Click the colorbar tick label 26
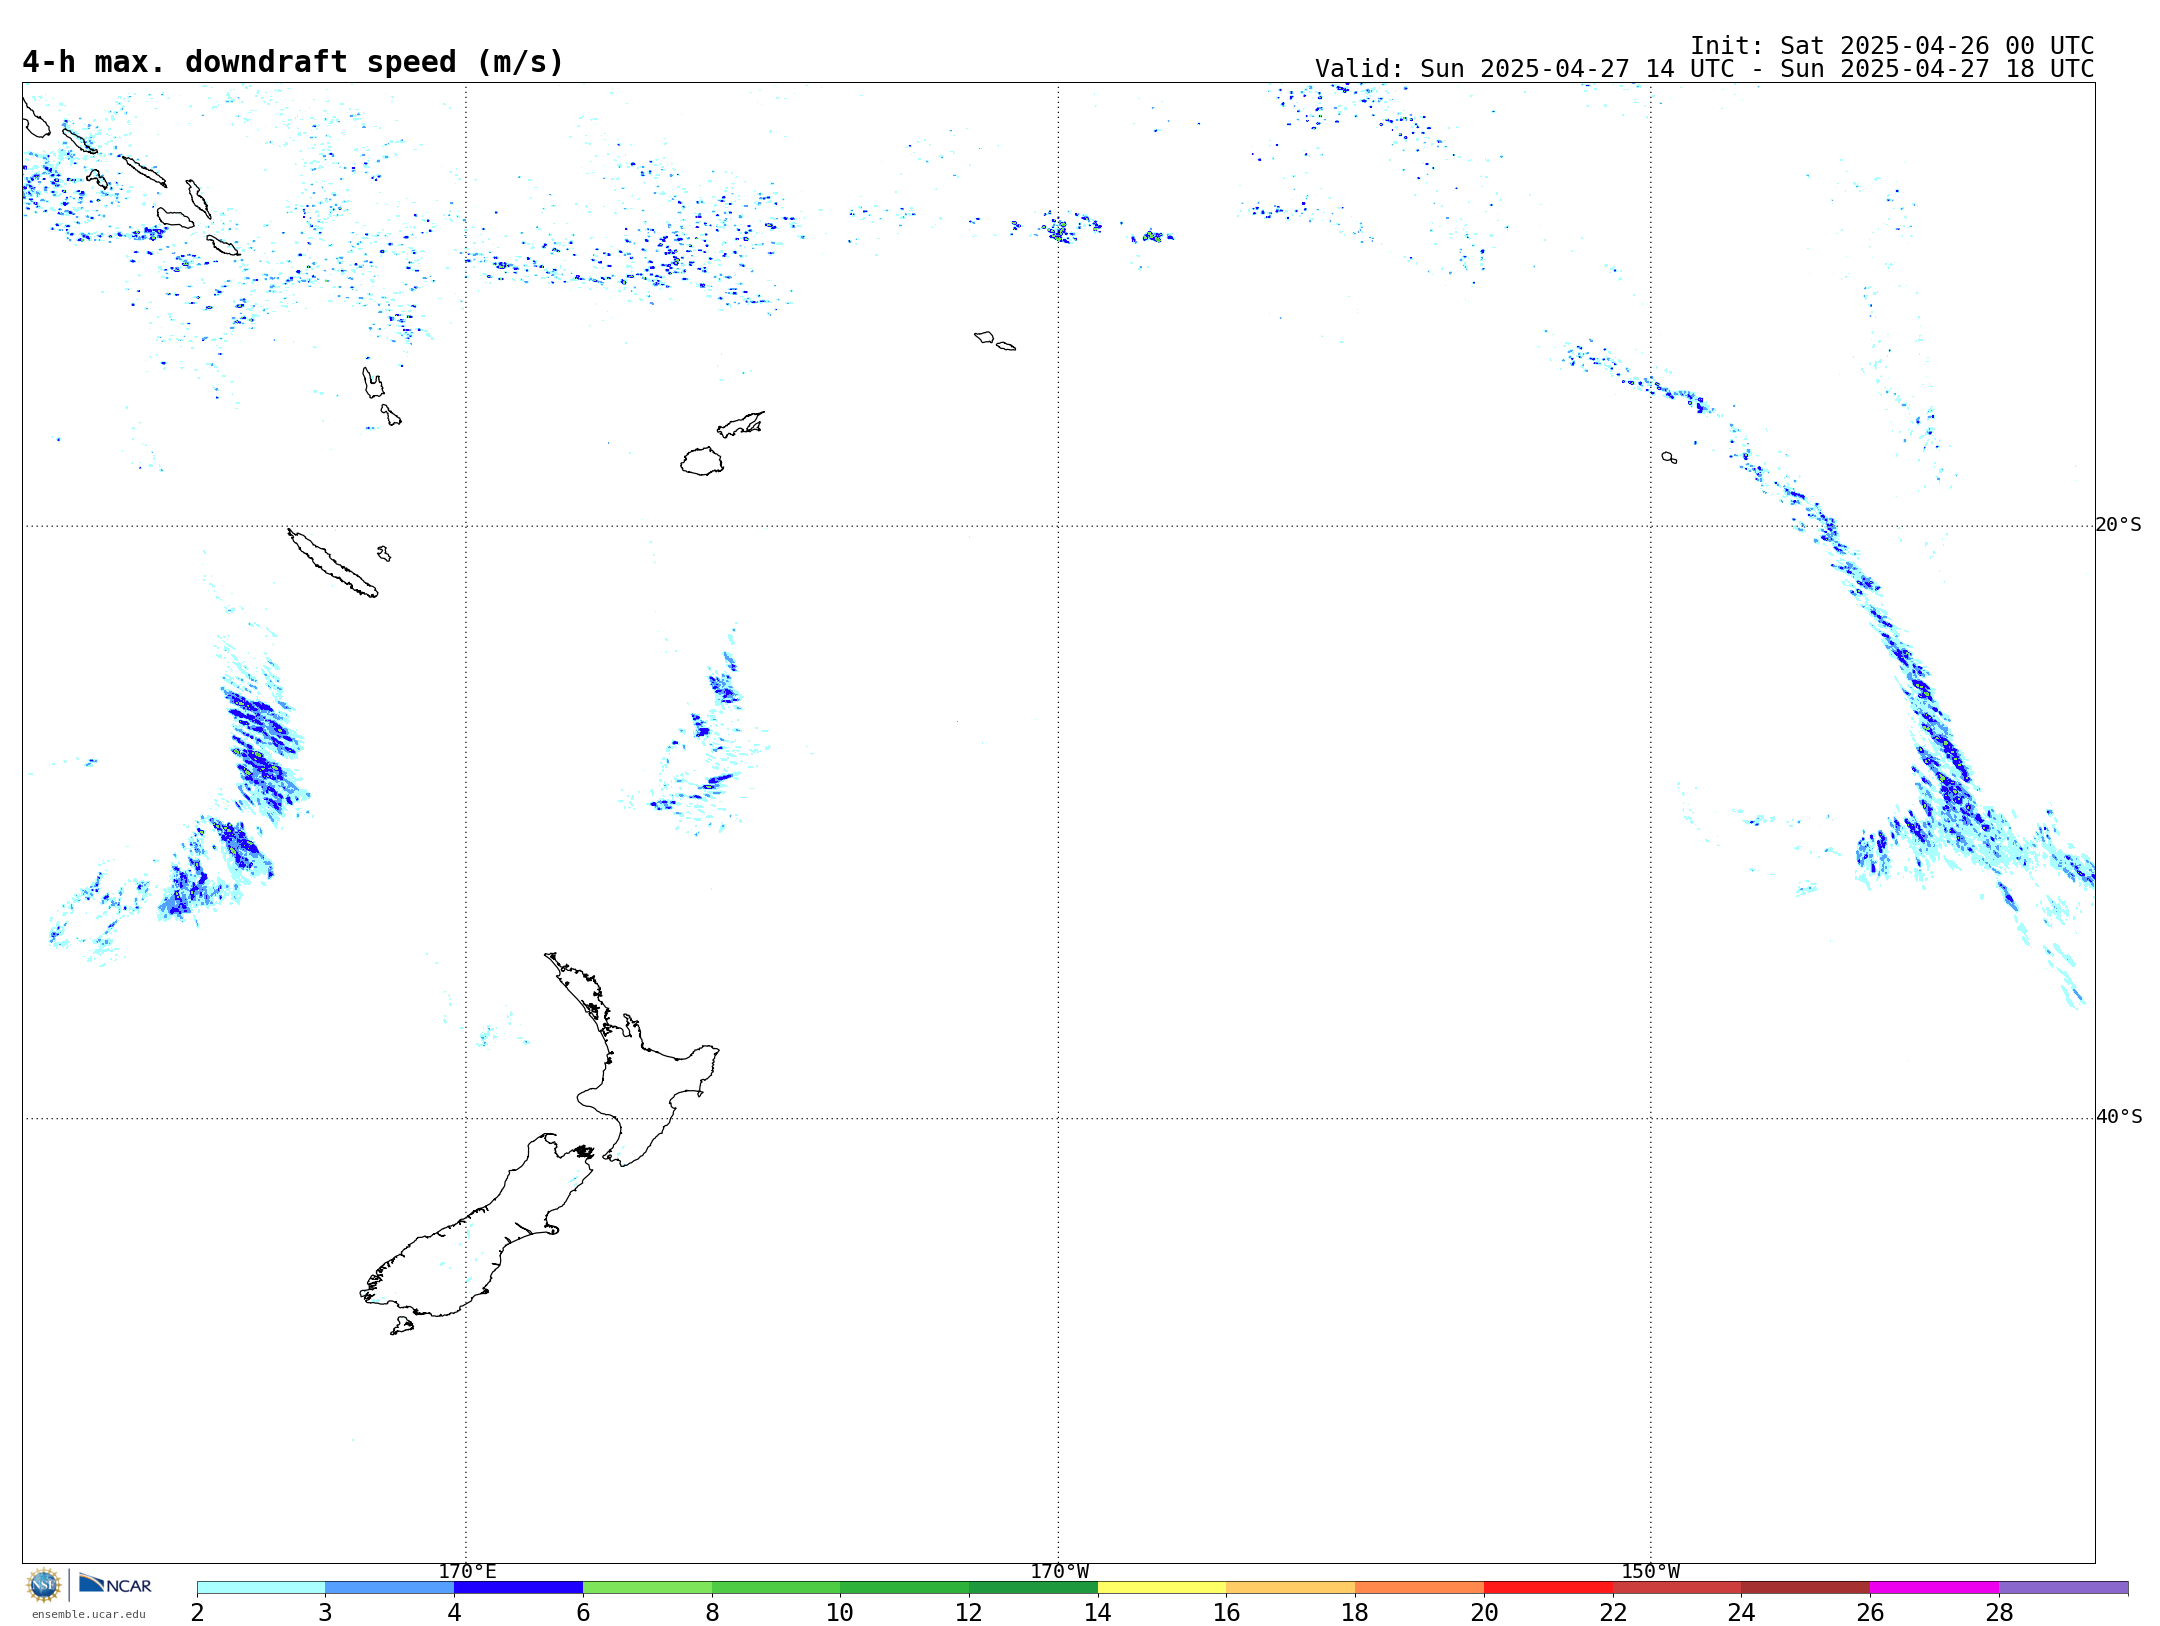2160x1626 pixels. (1870, 1613)
